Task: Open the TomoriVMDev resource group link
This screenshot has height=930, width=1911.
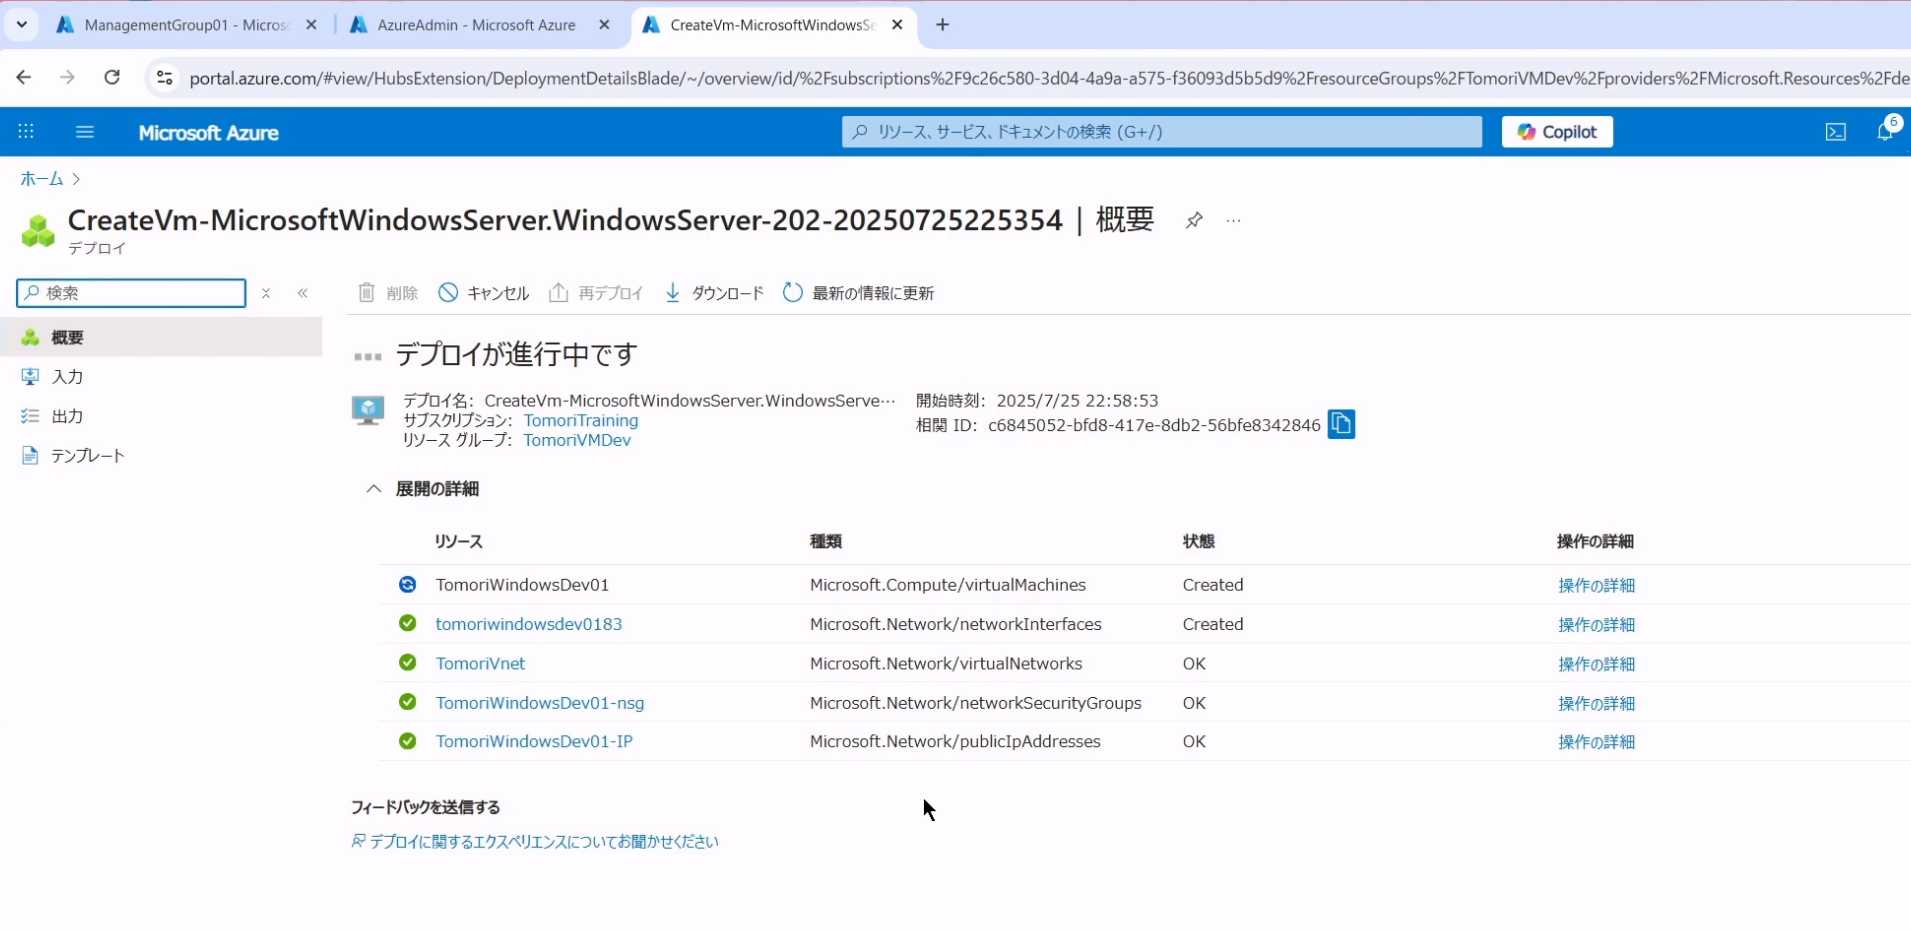Action: click(577, 440)
